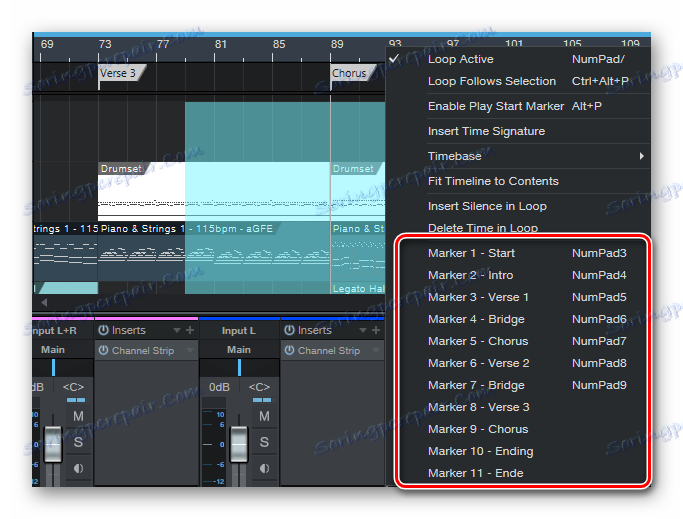The width and height of the screenshot is (683, 519).
Task: Open Inserts dropdown arrow on Input L+R channel
Action: pos(177,330)
